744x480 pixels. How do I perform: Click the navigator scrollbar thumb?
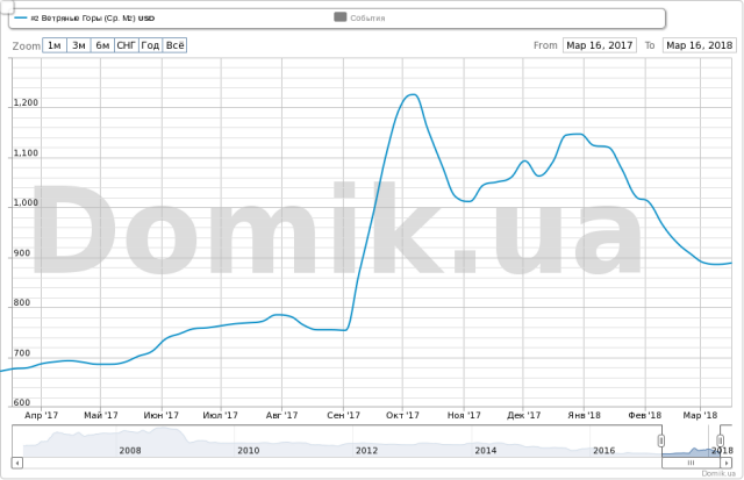(691, 462)
